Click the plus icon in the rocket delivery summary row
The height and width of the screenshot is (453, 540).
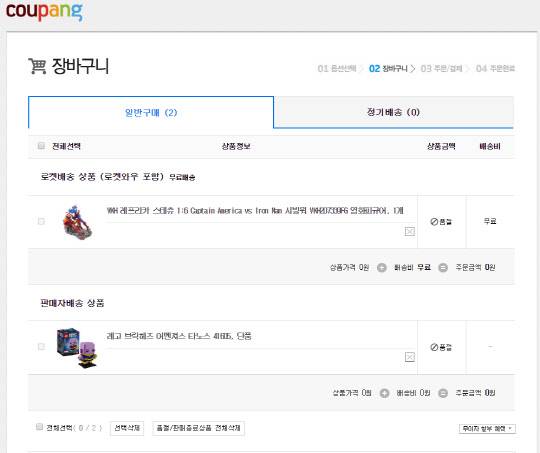coord(382,267)
